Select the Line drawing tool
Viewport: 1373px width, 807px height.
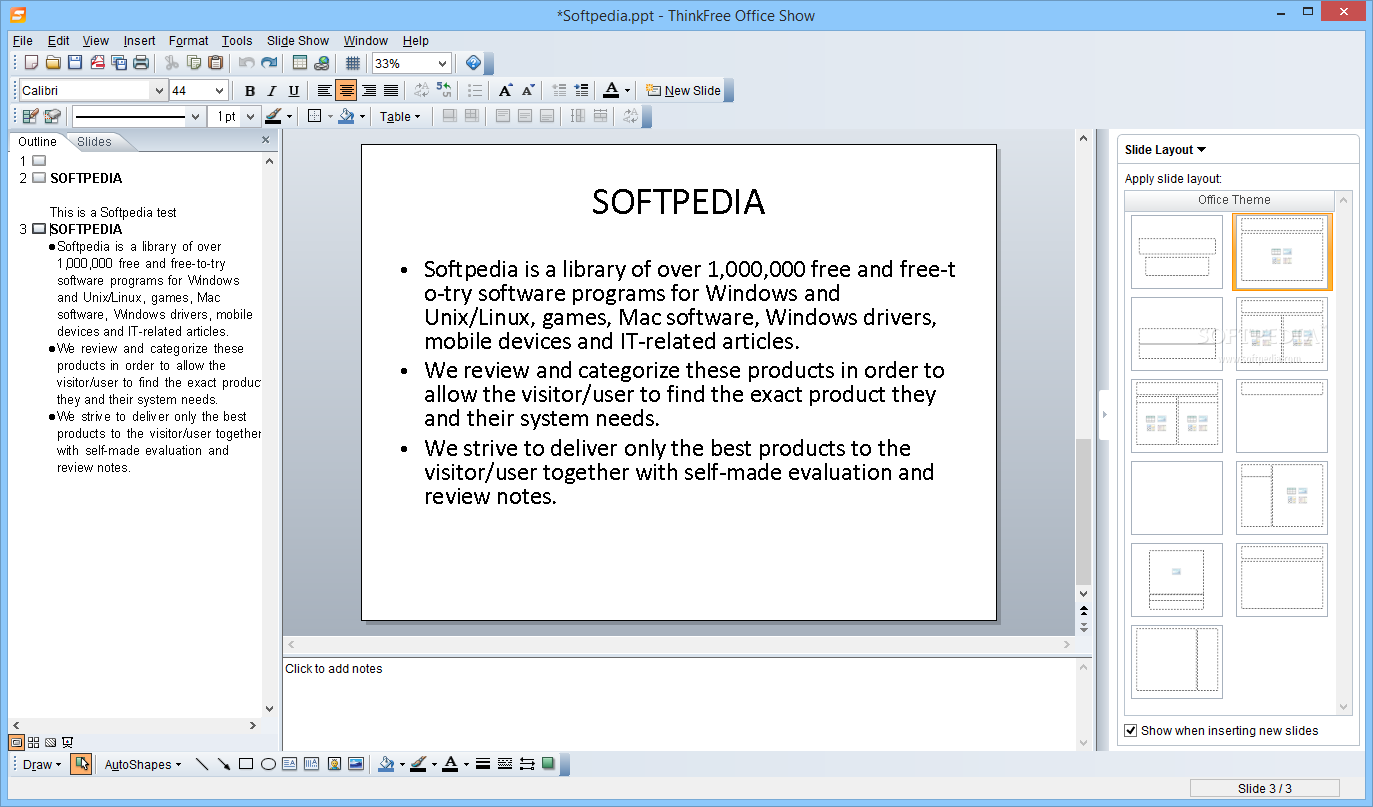pyautogui.click(x=202, y=764)
